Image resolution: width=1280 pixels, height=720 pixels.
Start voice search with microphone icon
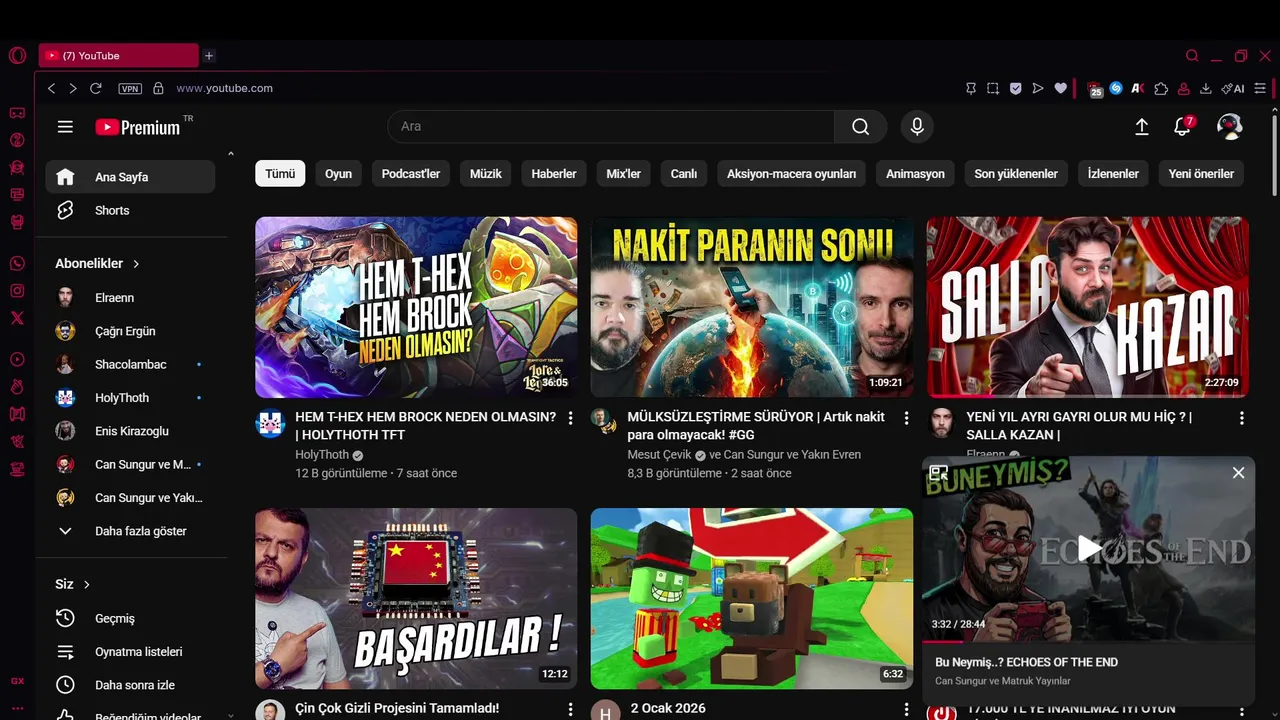coord(917,127)
